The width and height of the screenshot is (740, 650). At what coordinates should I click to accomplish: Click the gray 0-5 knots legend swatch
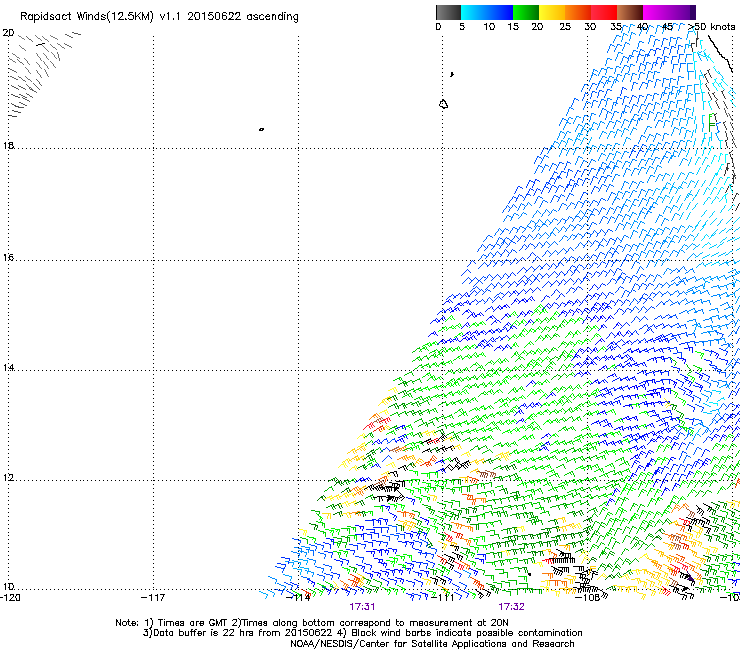pyautogui.click(x=448, y=12)
